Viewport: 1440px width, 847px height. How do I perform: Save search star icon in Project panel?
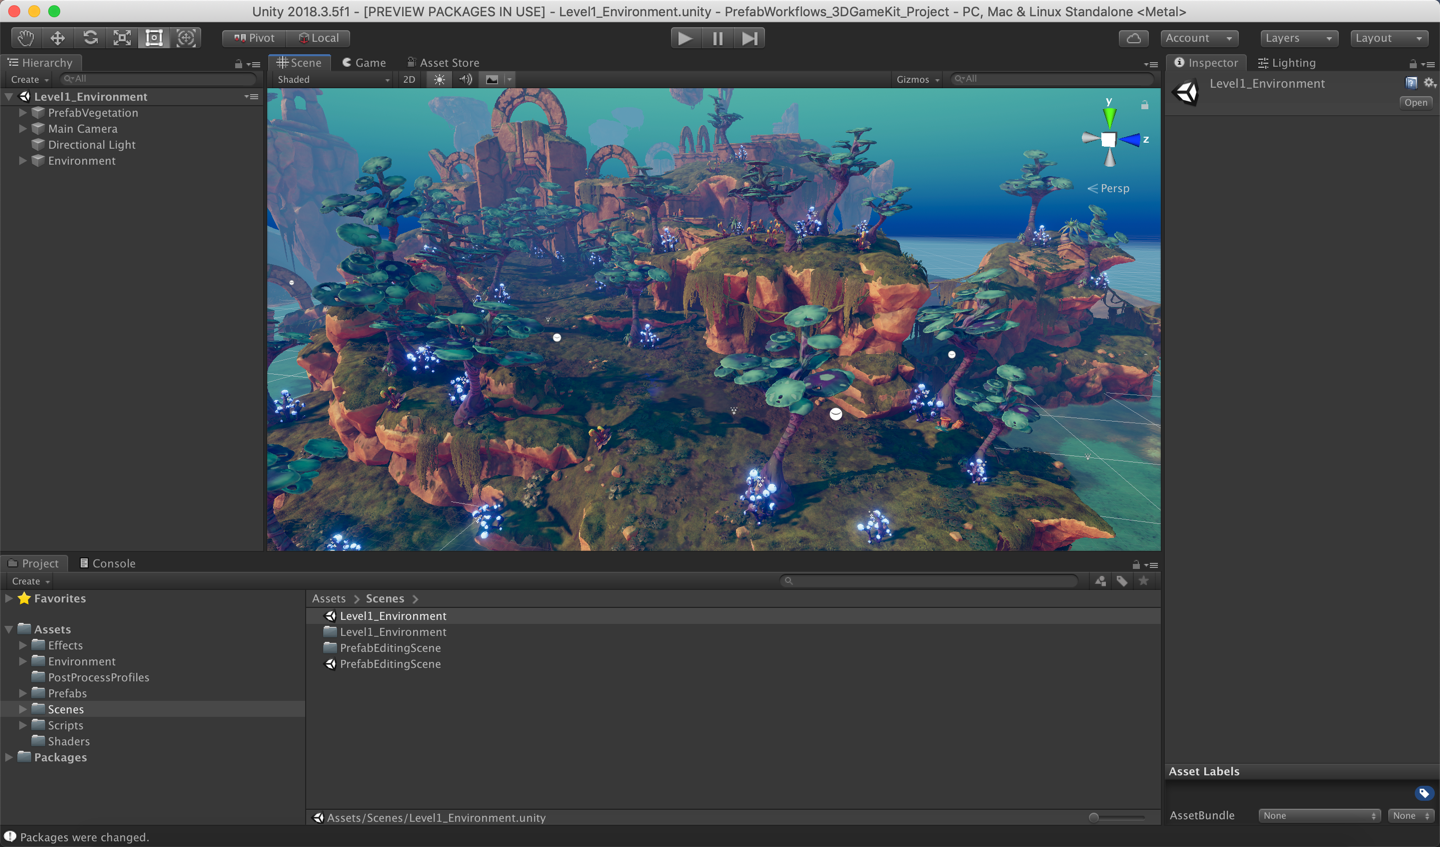pos(1144,581)
